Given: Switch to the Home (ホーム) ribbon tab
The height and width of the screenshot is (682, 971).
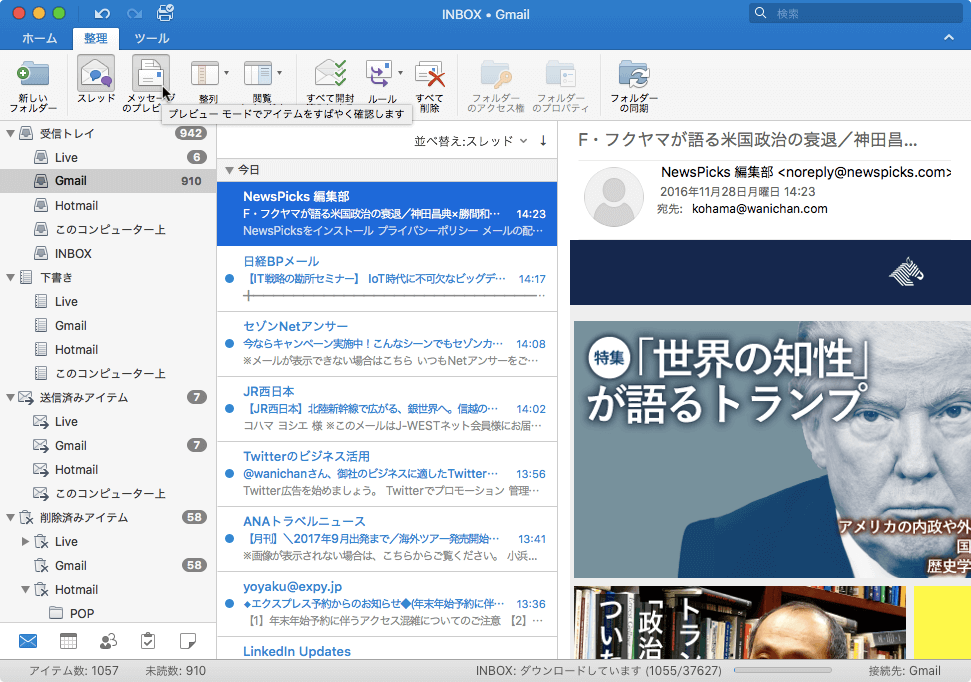Looking at the screenshot, I should click(39, 38).
